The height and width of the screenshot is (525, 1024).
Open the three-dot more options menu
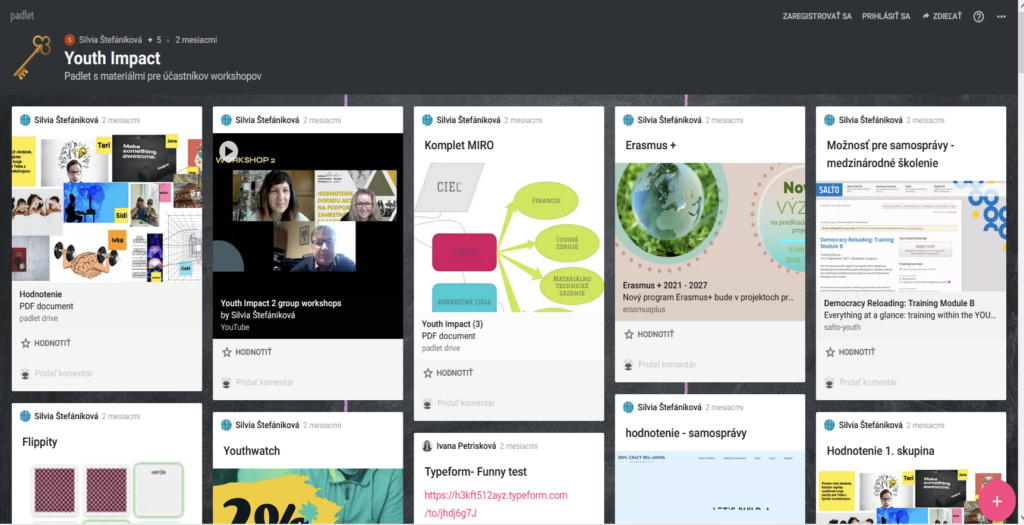[1001, 17]
